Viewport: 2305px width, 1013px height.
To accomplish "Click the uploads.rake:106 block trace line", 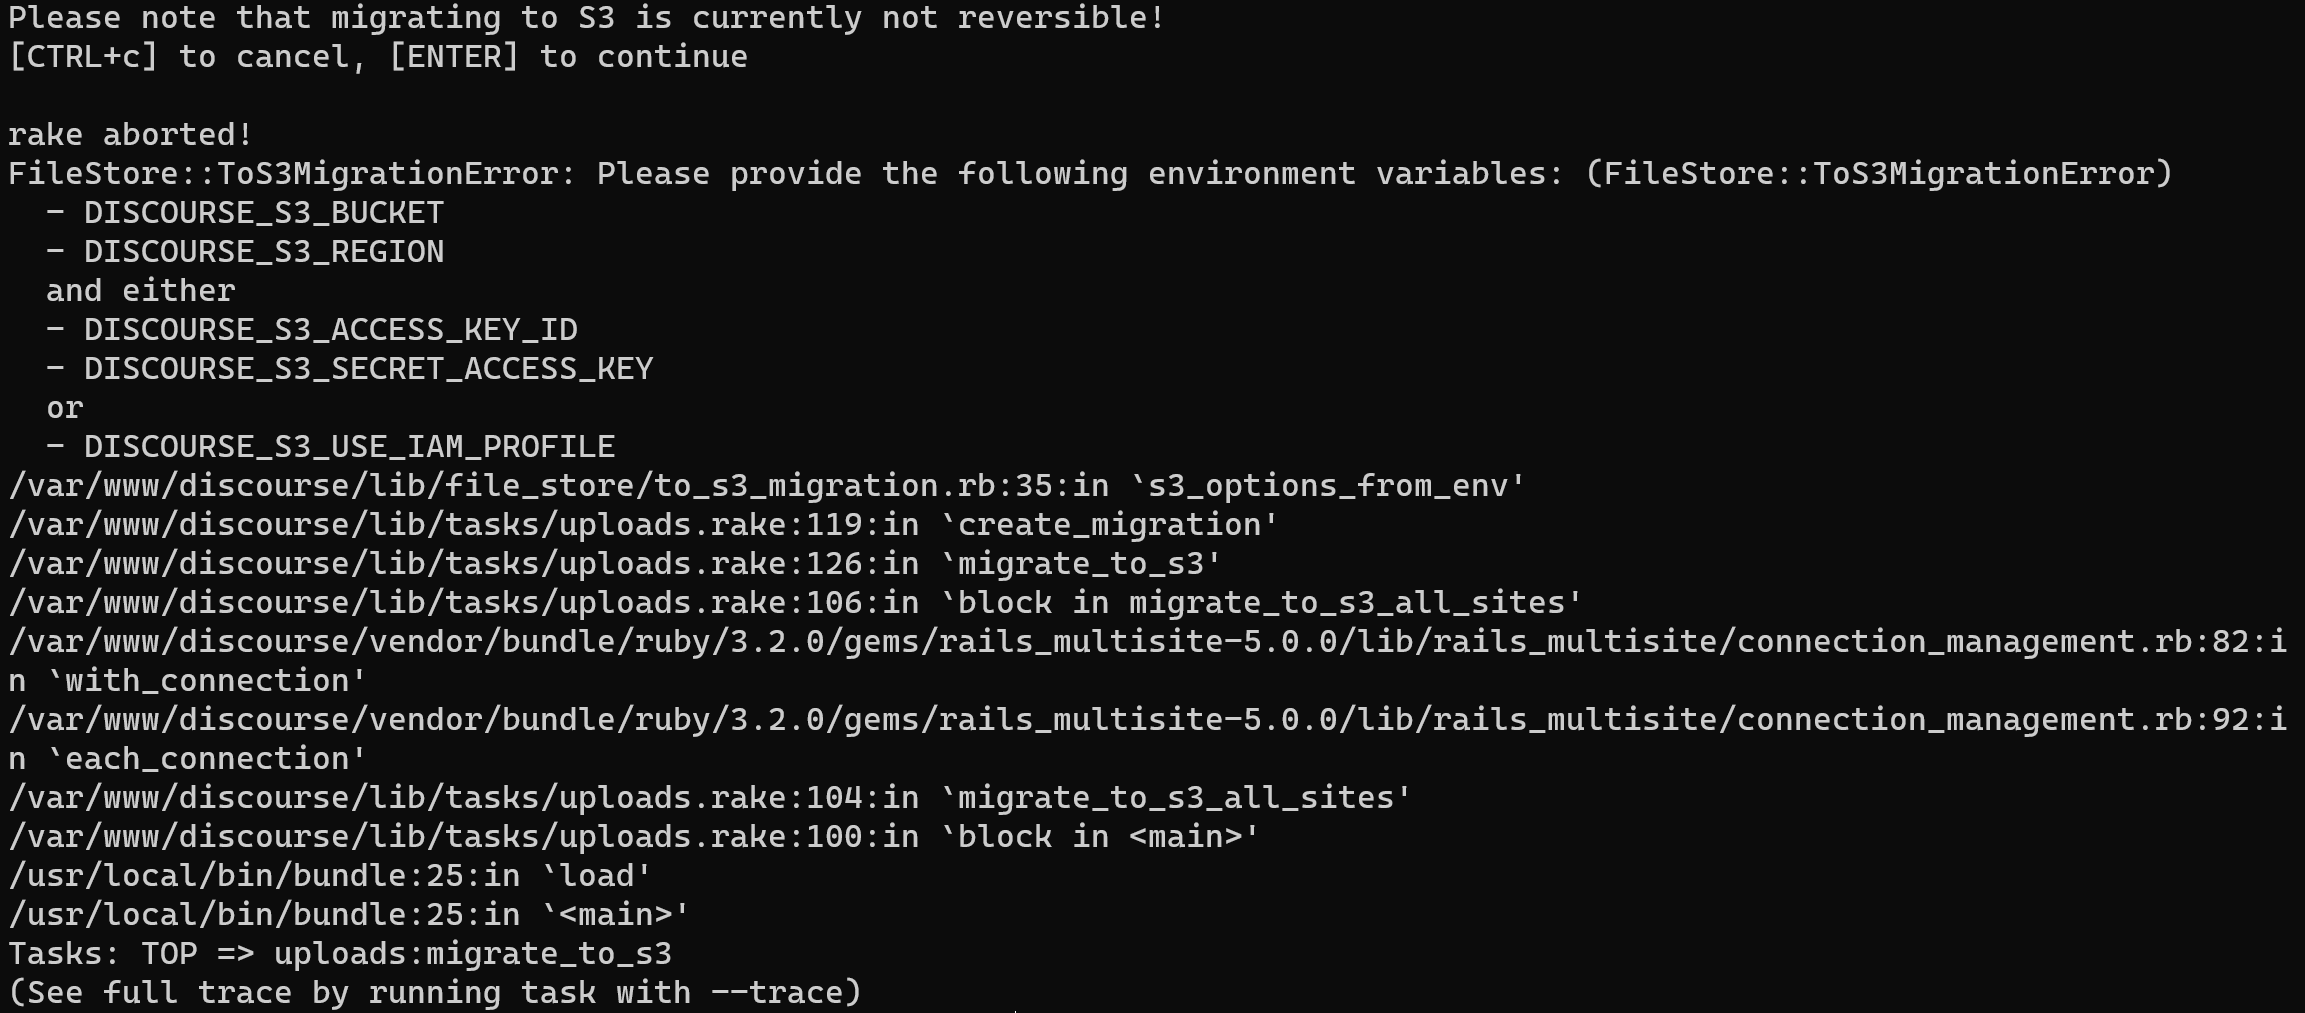I will [x=795, y=602].
